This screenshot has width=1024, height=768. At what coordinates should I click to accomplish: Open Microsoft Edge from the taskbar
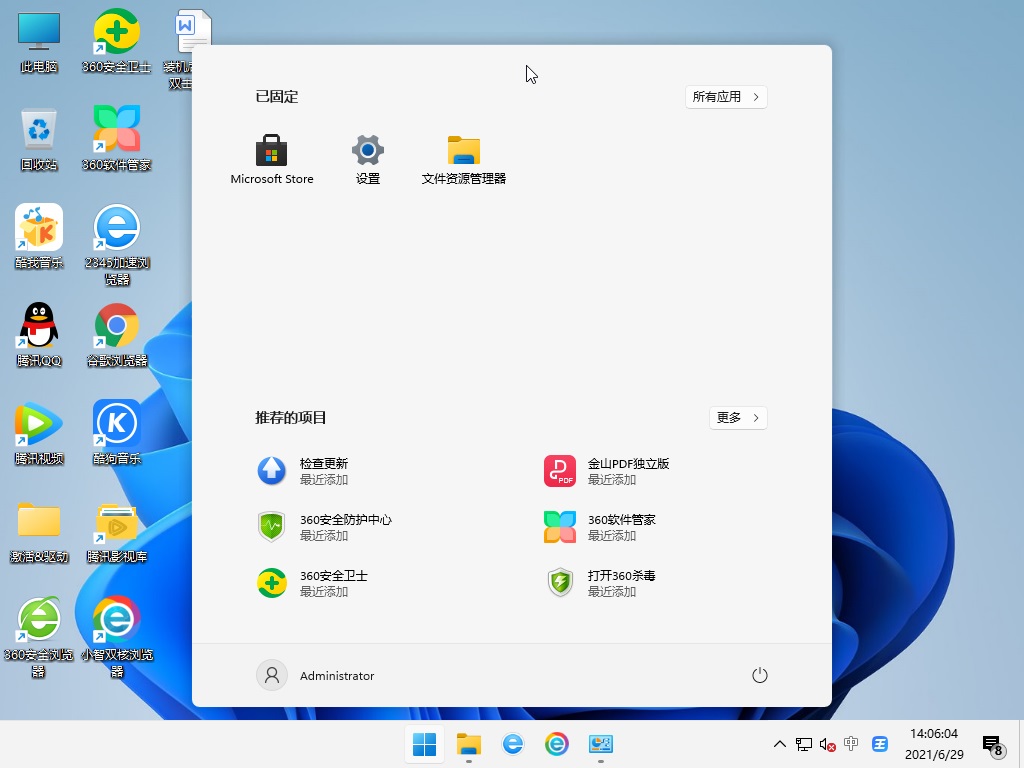(x=513, y=744)
